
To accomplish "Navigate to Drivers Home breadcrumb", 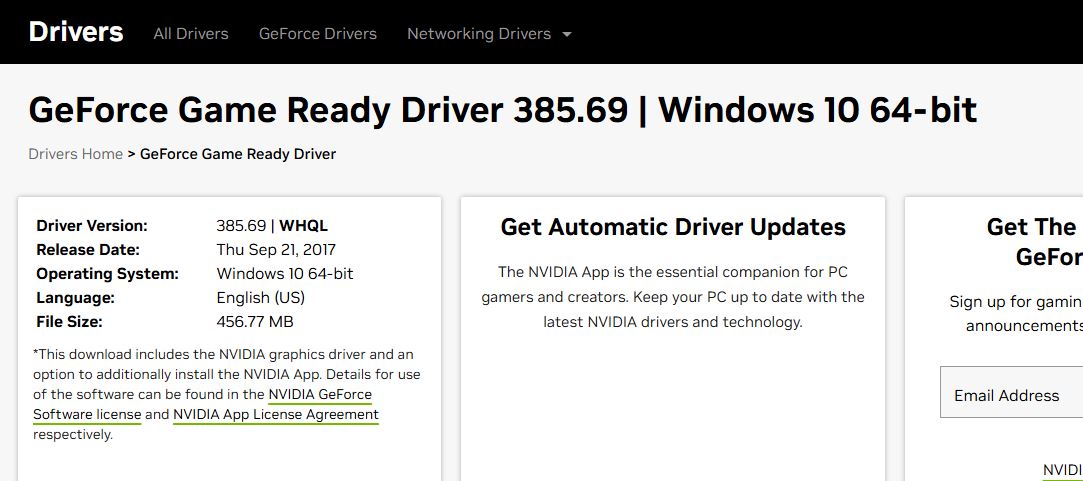I will (75, 153).
